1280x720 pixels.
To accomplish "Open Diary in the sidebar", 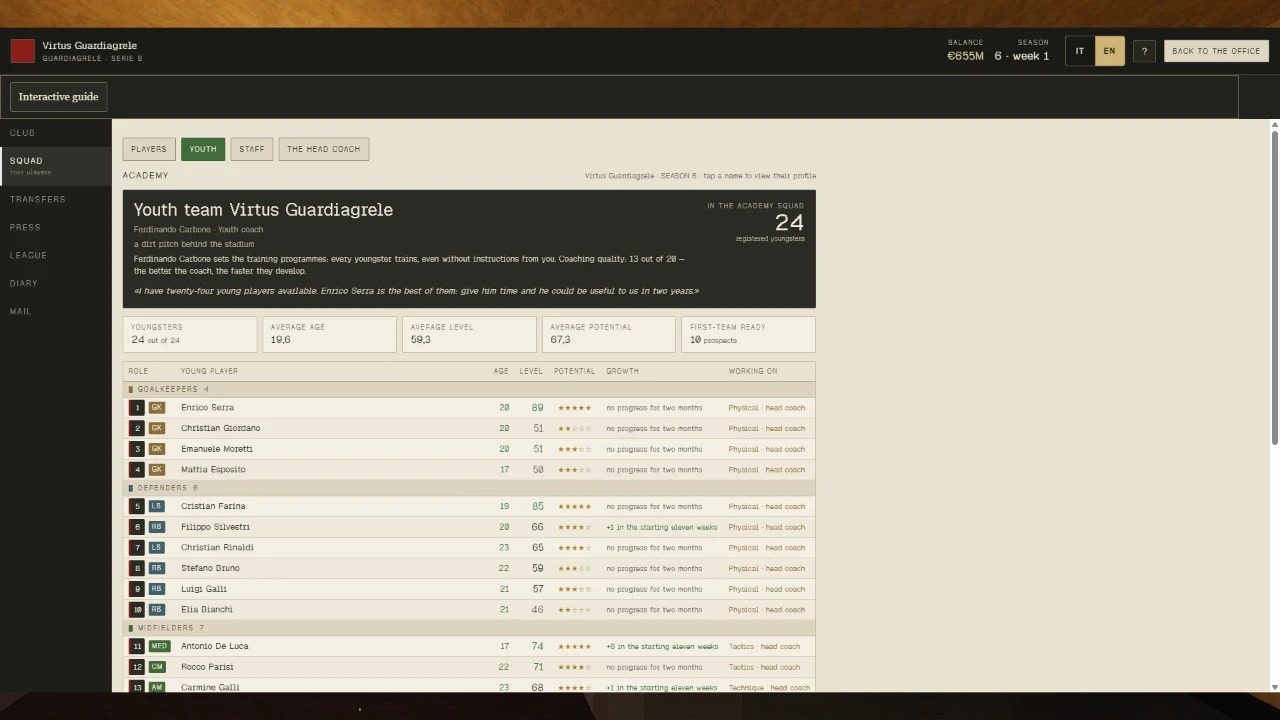I will click(56, 283).
